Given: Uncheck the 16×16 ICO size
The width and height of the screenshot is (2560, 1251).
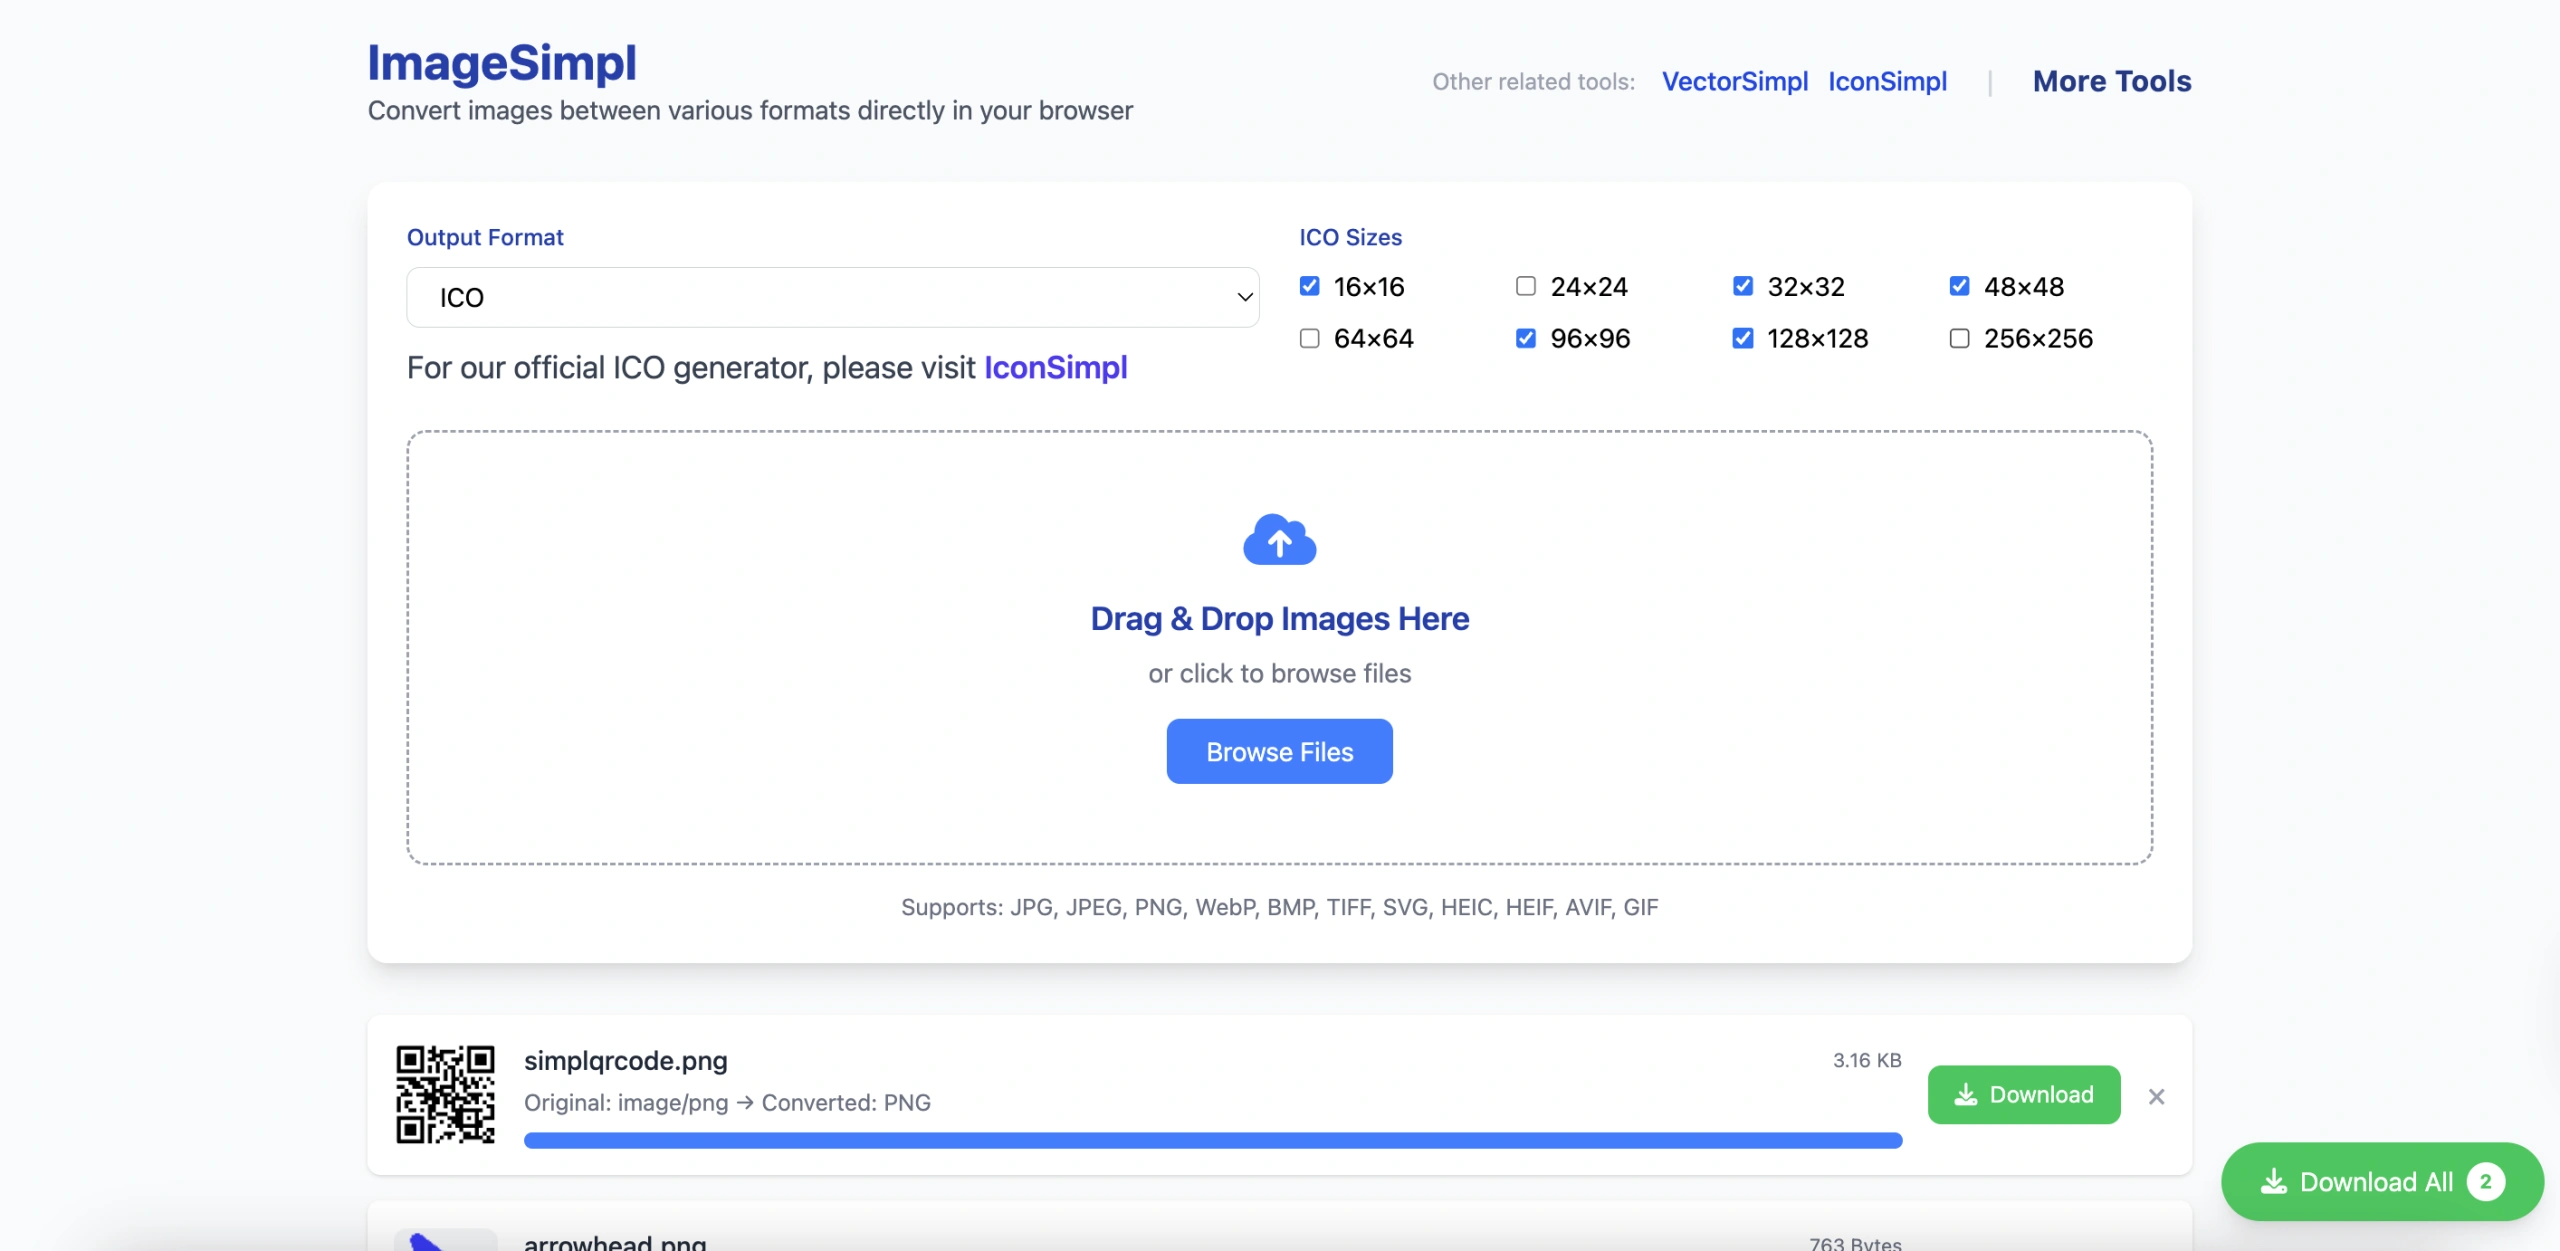Looking at the screenshot, I should coord(1309,286).
